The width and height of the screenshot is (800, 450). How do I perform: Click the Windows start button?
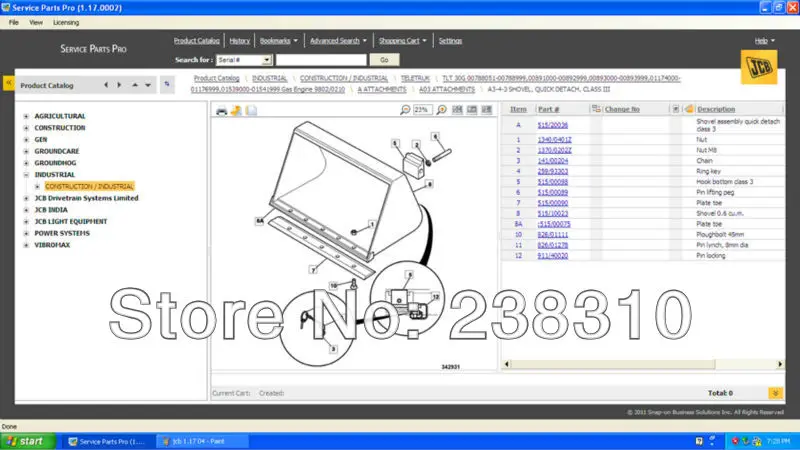[x=28, y=441]
